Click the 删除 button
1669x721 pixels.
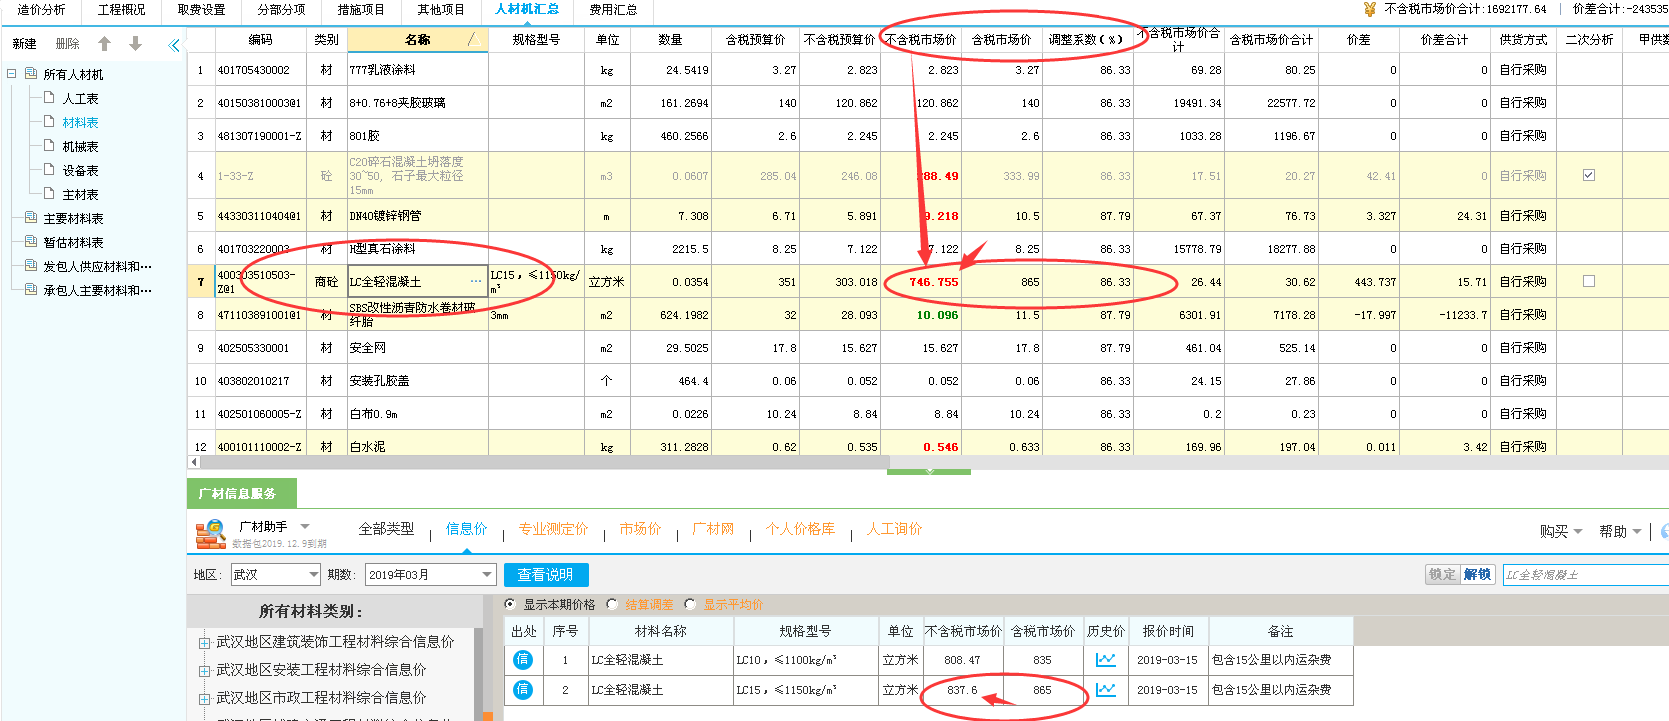pyautogui.click(x=67, y=44)
